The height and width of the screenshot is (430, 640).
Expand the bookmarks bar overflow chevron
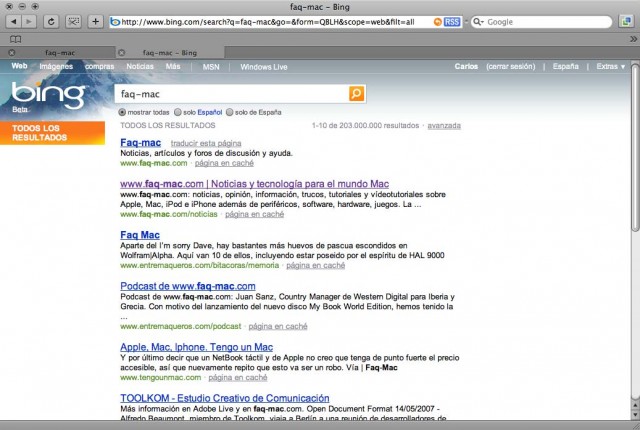(x=633, y=39)
